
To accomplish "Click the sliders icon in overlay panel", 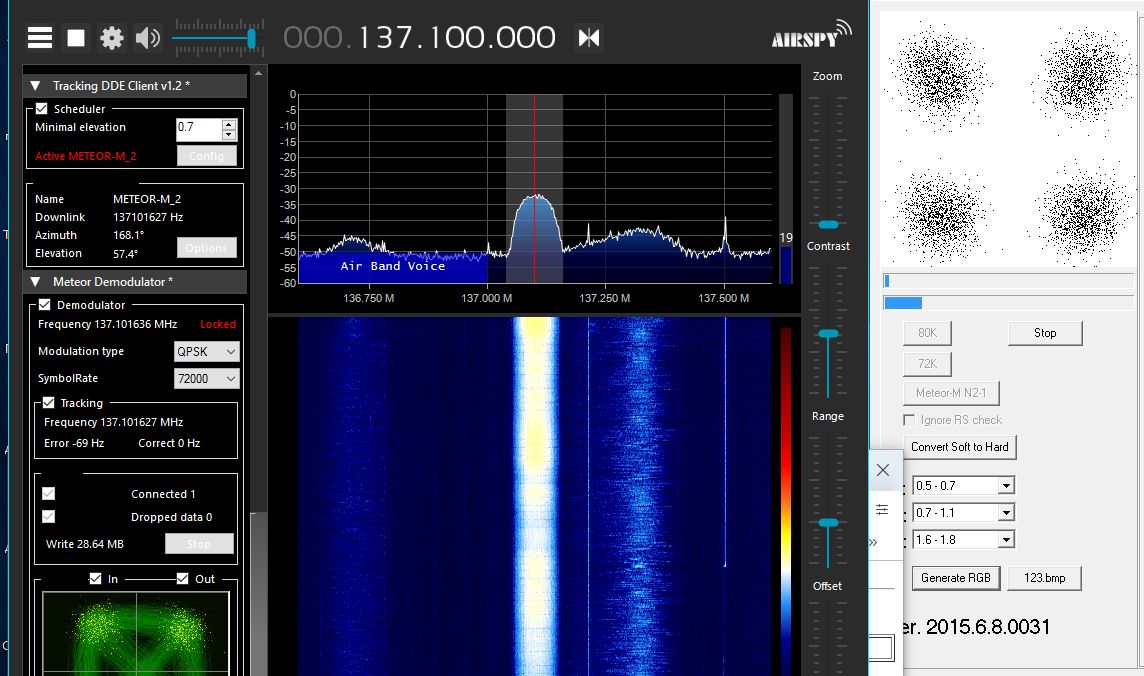I will pyautogui.click(x=882, y=509).
